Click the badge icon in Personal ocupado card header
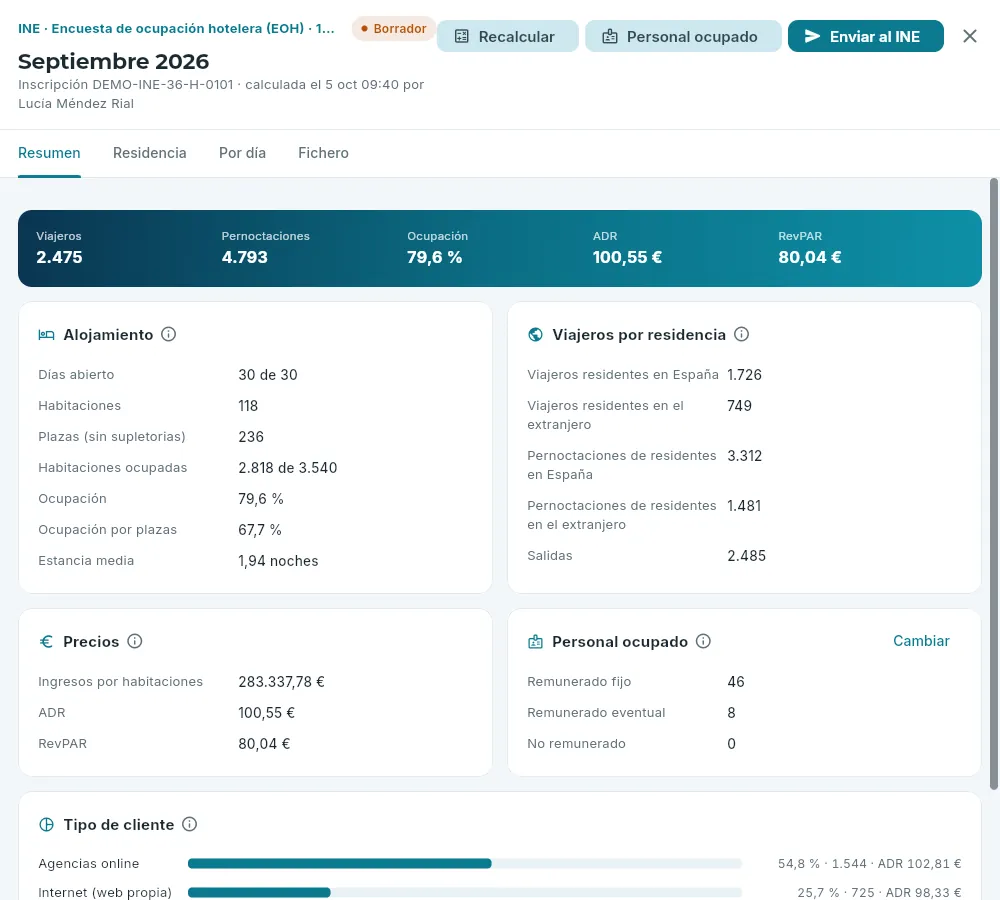This screenshot has width=1000, height=900. 535,642
